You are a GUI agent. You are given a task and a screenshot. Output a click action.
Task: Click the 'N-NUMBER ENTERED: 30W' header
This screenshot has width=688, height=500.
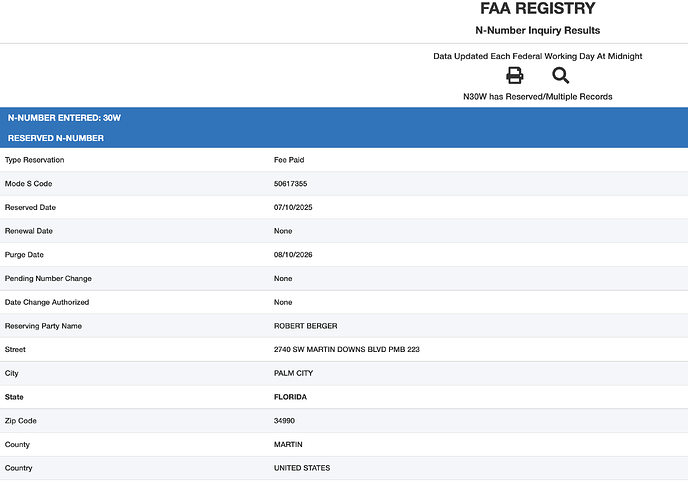pos(64,118)
